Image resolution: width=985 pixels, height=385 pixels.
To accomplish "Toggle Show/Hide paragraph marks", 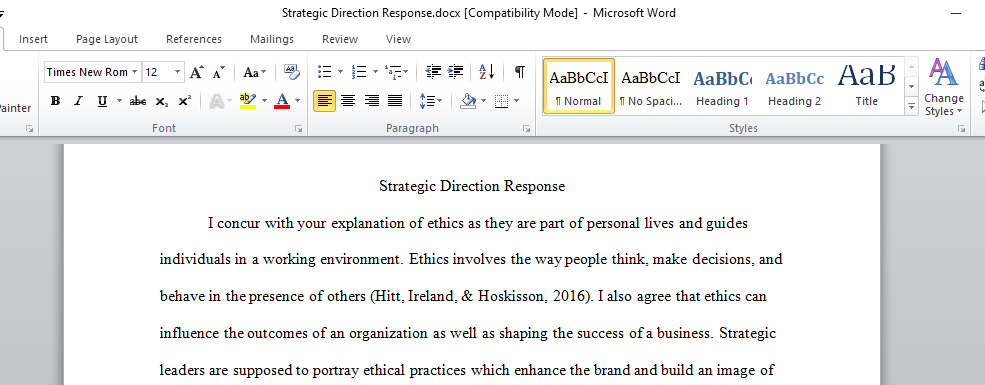I will (520, 72).
